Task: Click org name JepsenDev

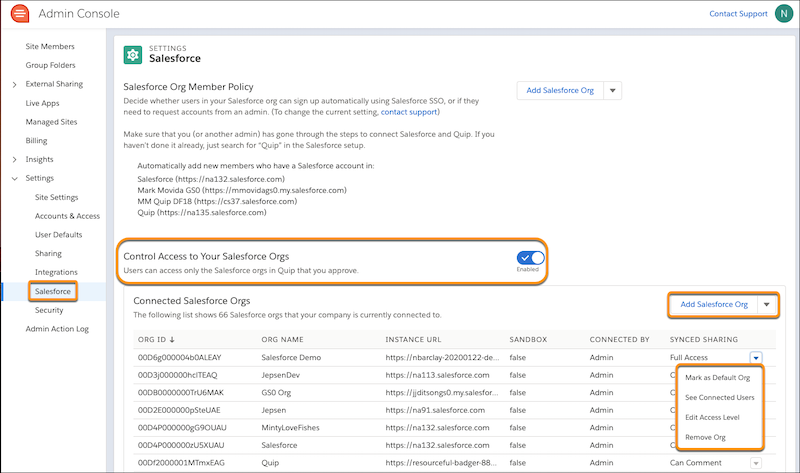Action: tap(281, 375)
